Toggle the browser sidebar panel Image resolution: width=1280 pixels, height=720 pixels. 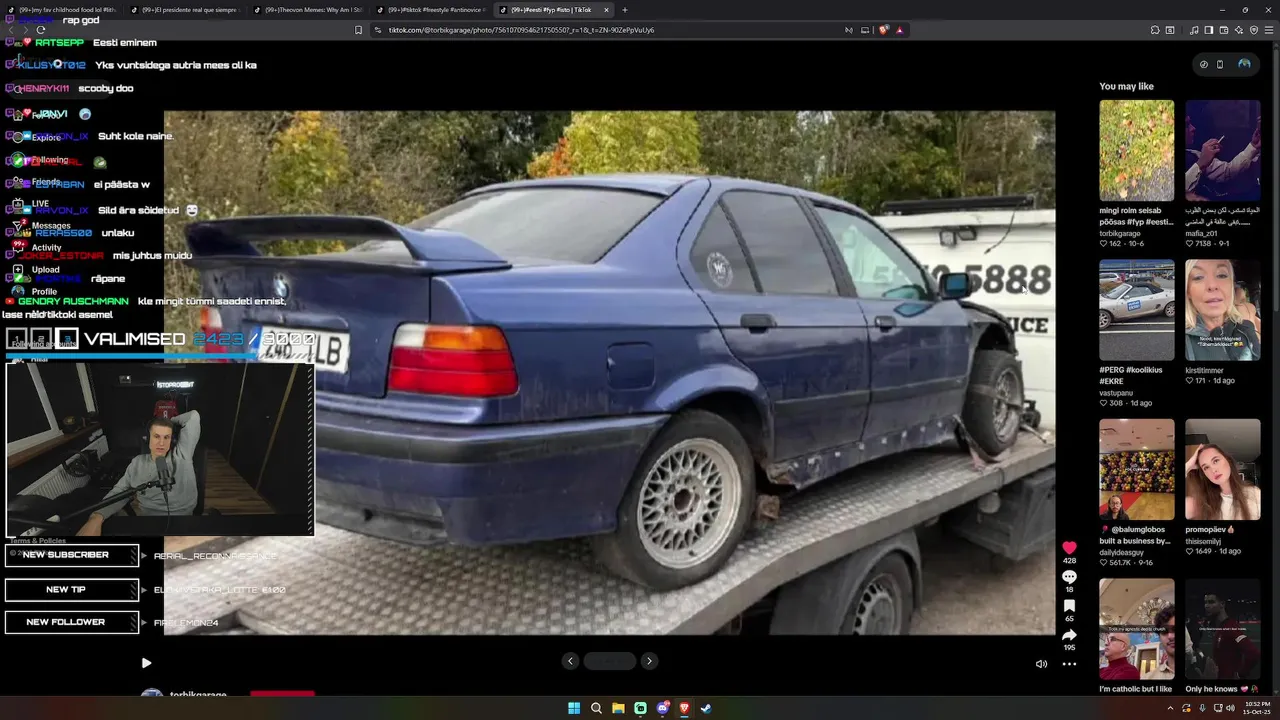tap(1209, 30)
